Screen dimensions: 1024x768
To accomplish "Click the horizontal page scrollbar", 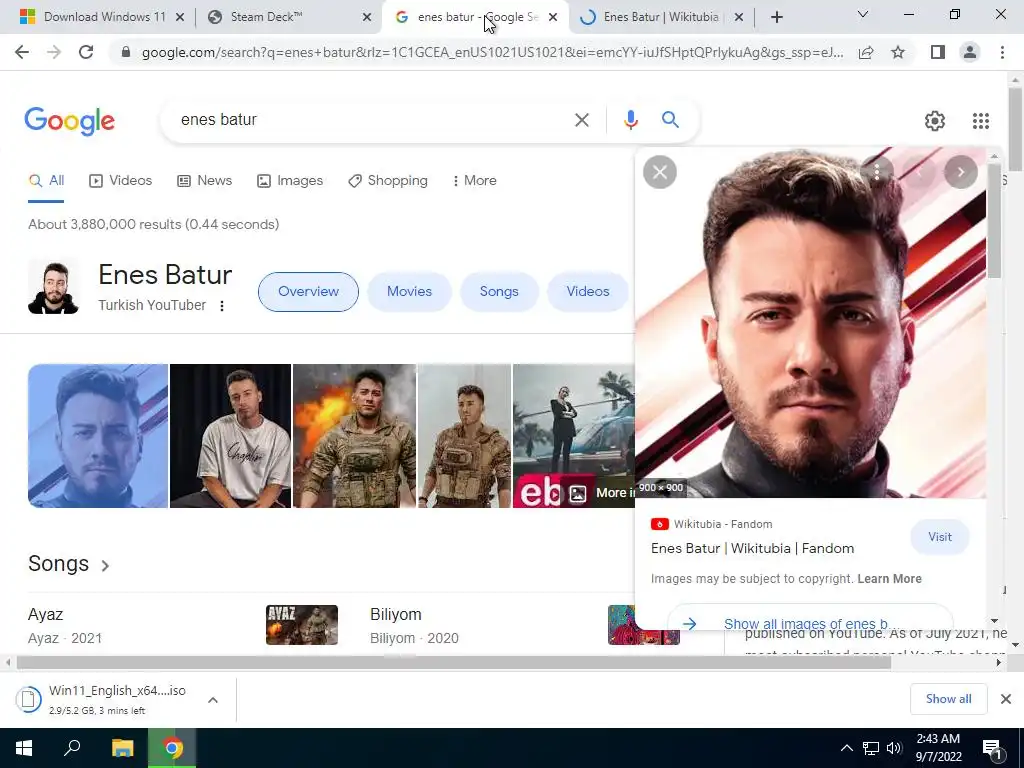I will coord(454,662).
